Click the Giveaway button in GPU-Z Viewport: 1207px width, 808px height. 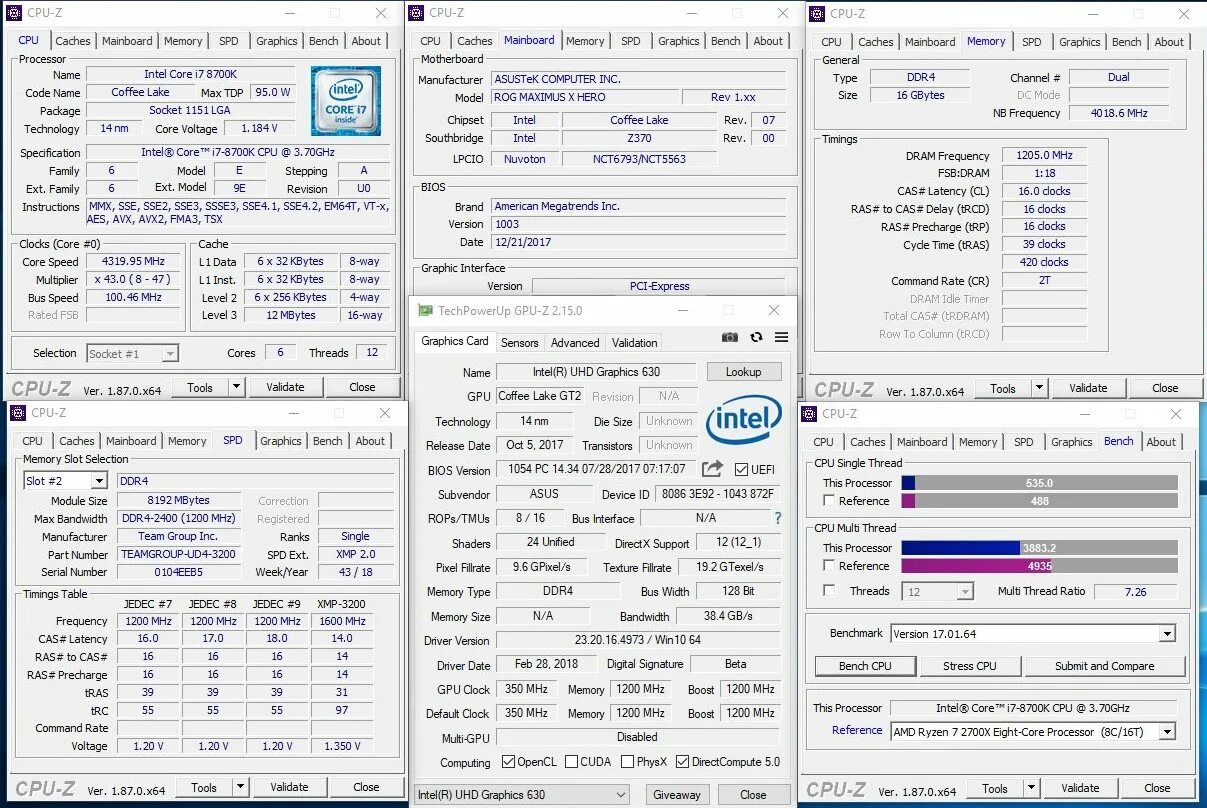(x=677, y=795)
